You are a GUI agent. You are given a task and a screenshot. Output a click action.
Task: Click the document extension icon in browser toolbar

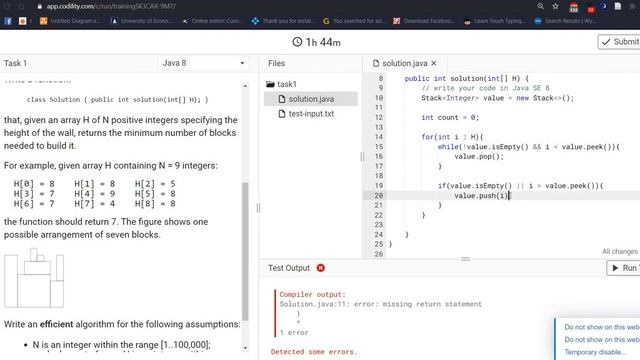618,6
